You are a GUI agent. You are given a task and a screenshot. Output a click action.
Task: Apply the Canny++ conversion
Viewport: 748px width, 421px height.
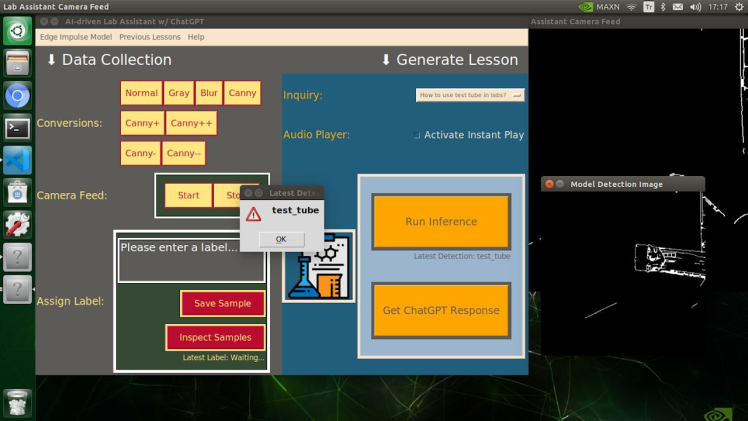(x=190, y=123)
